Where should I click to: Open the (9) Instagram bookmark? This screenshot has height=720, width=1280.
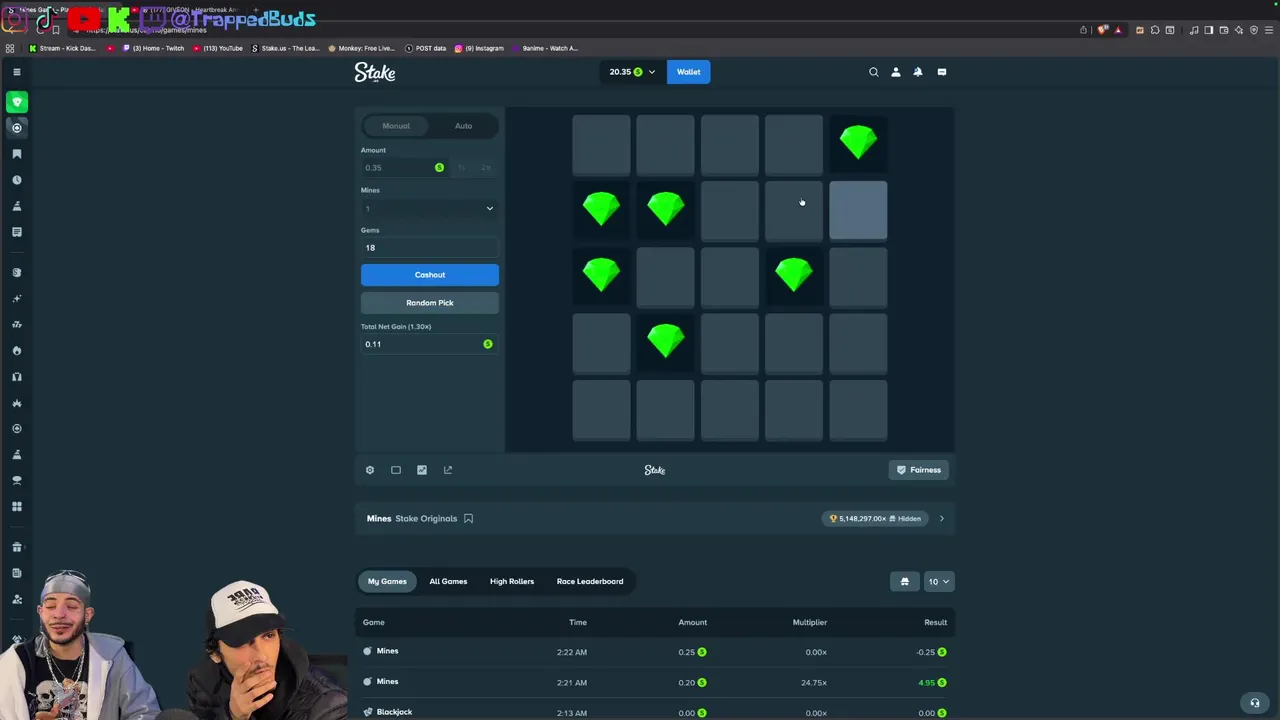[479, 48]
